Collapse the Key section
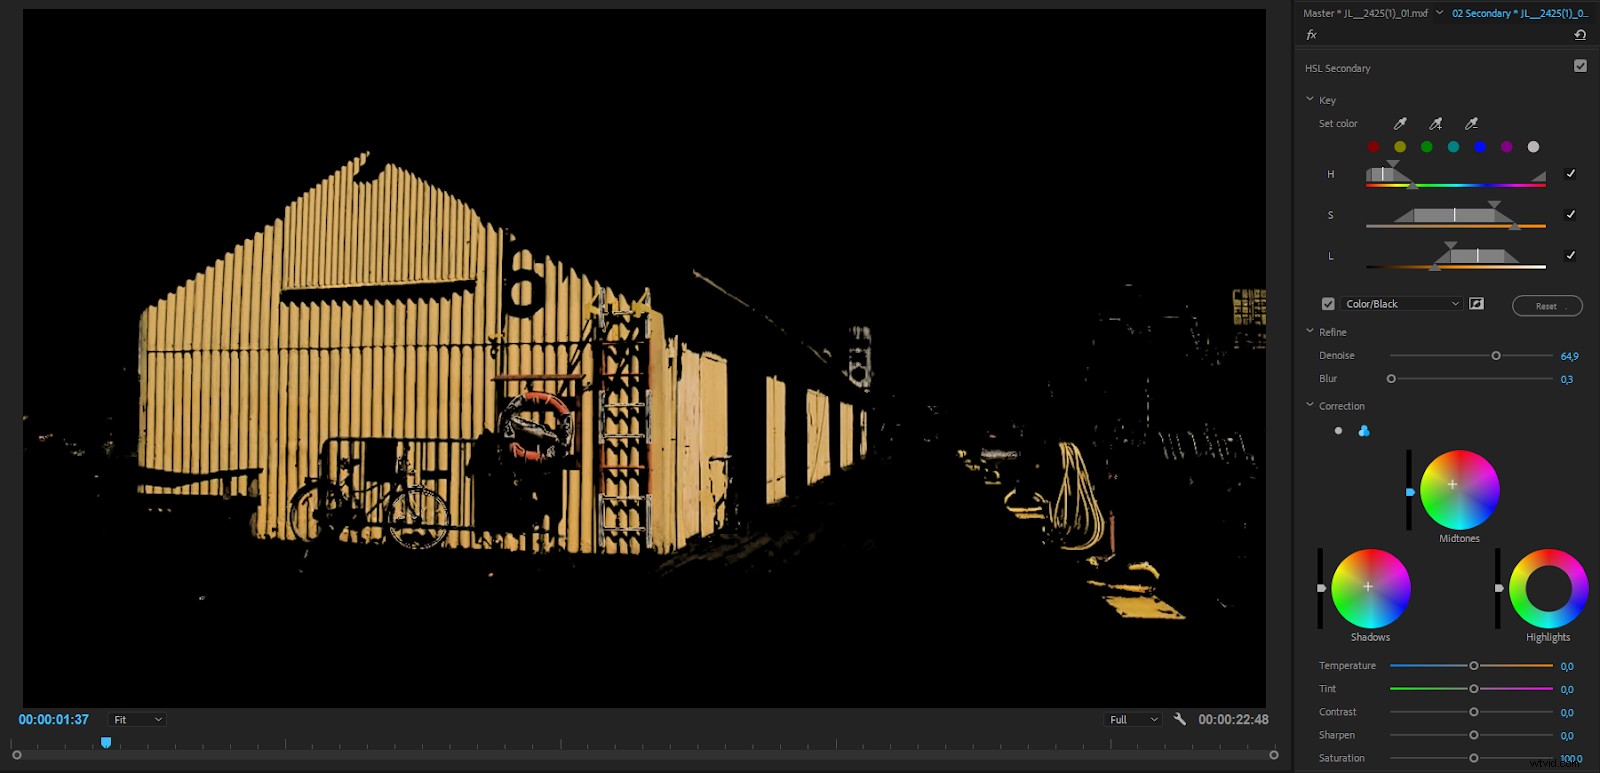1600x773 pixels. [1310, 100]
